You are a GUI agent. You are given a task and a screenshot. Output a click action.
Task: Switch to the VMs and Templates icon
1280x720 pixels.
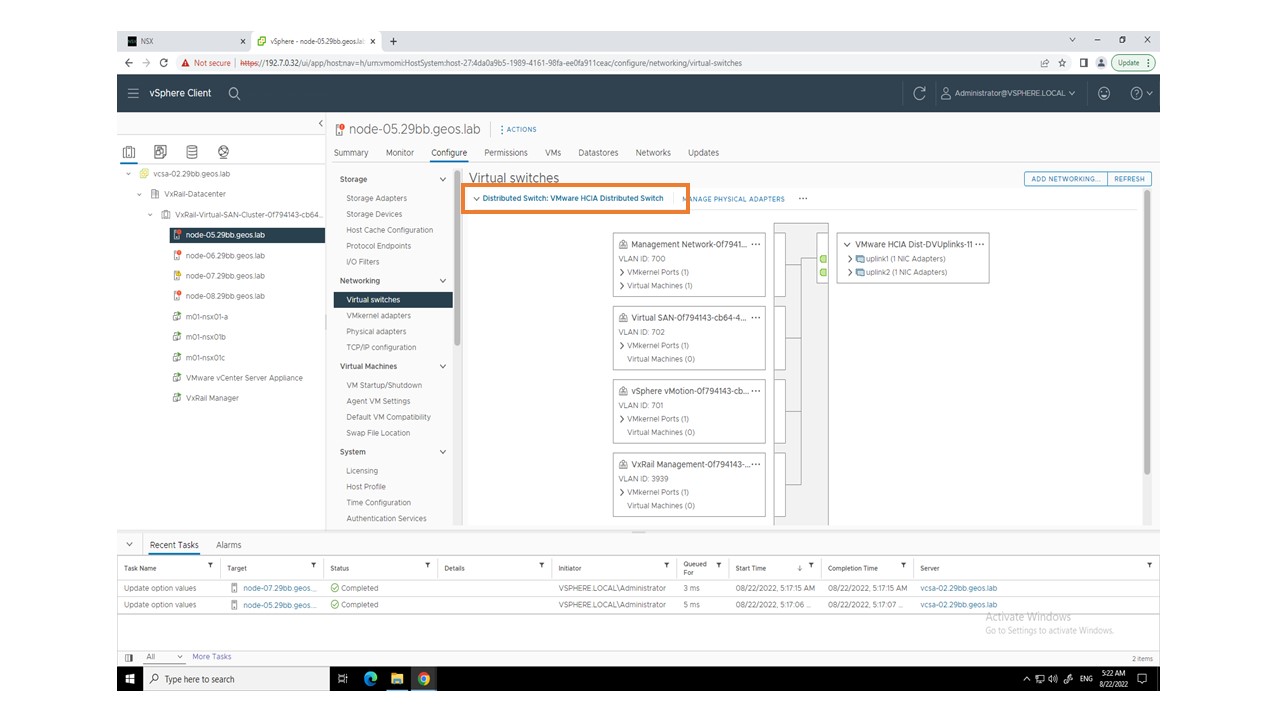tap(160, 152)
